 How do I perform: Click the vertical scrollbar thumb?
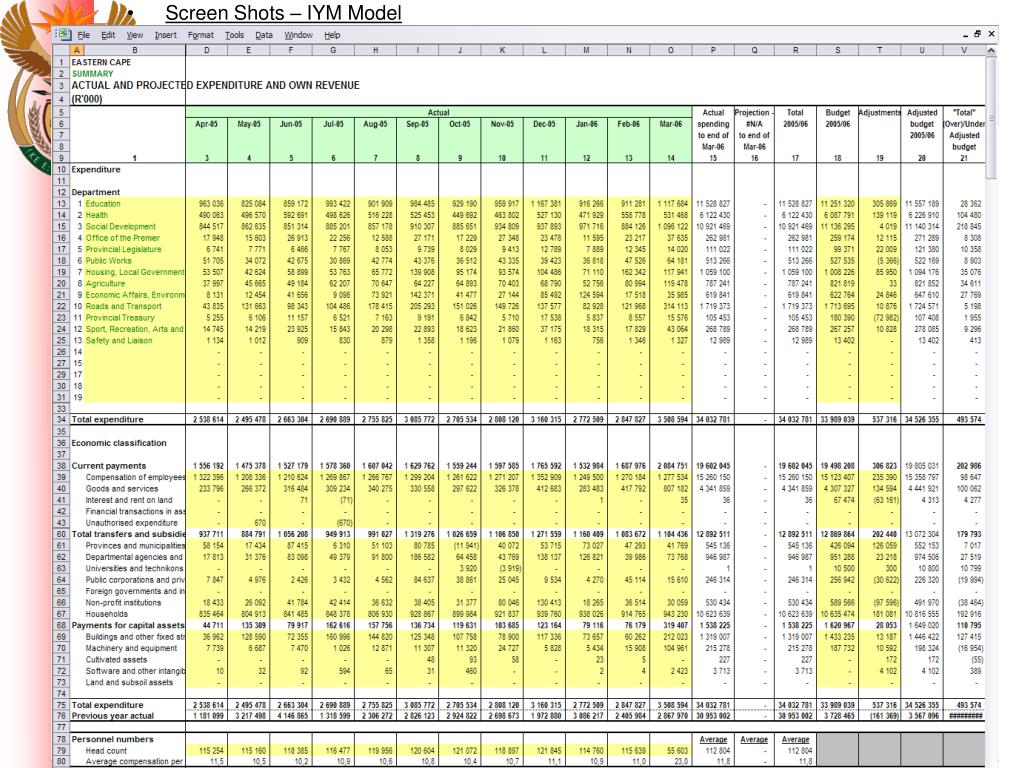(x=991, y=118)
